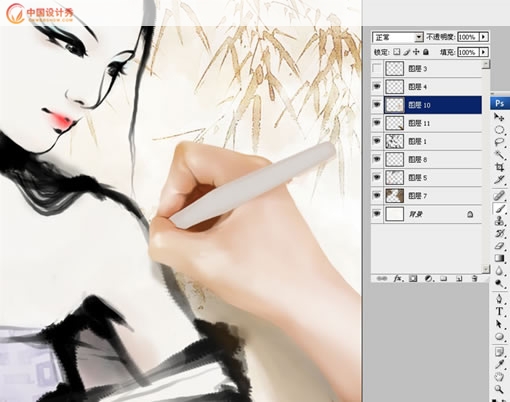Show hidden layer 图层 3
This screenshot has width=510, height=402.
click(x=377, y=68)
